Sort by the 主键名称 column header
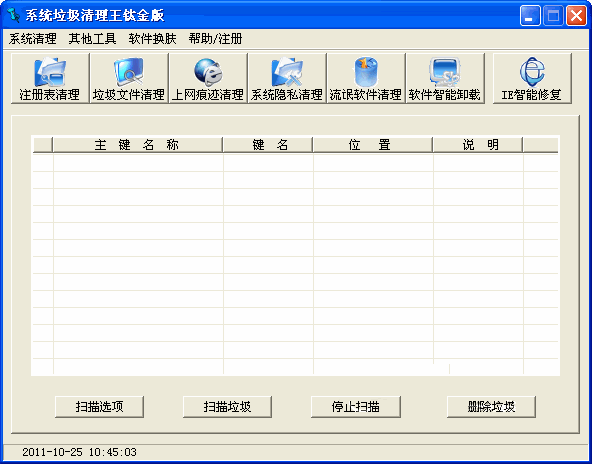The height and width of the screenshot is (464, 592). (137, 145)
